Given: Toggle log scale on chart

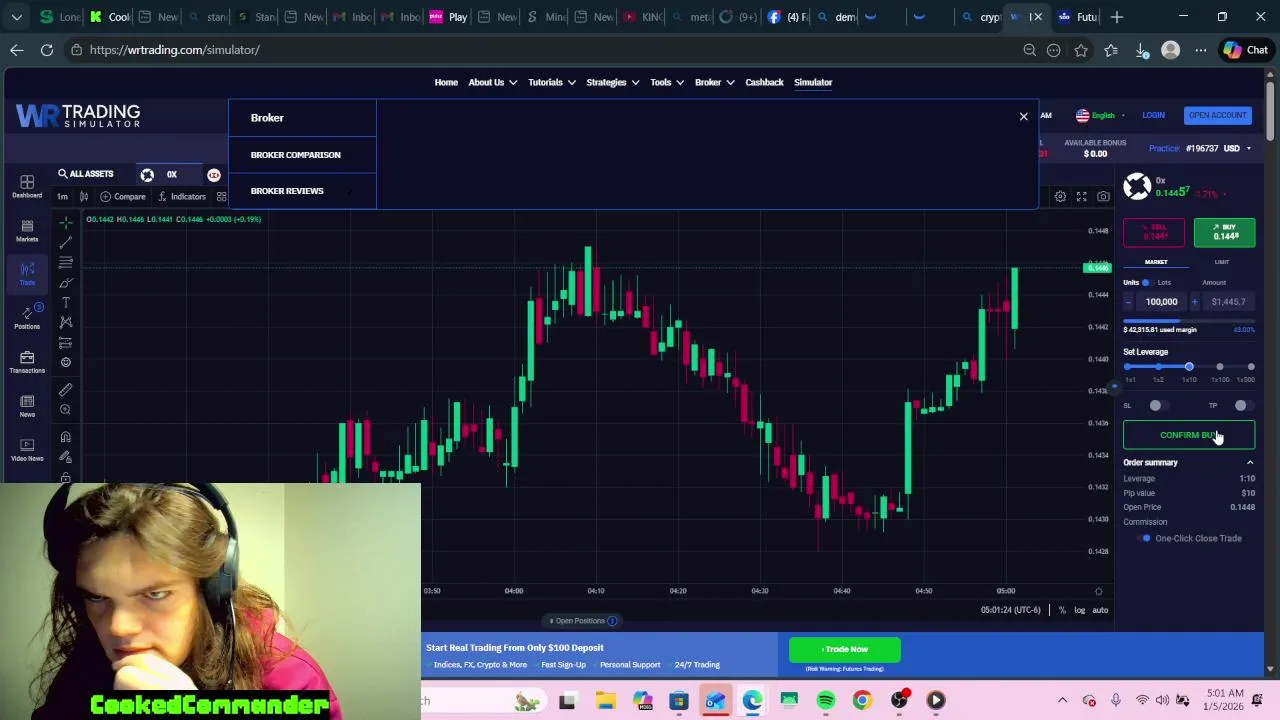Looking at the screenshot, I should (1079, 610).
